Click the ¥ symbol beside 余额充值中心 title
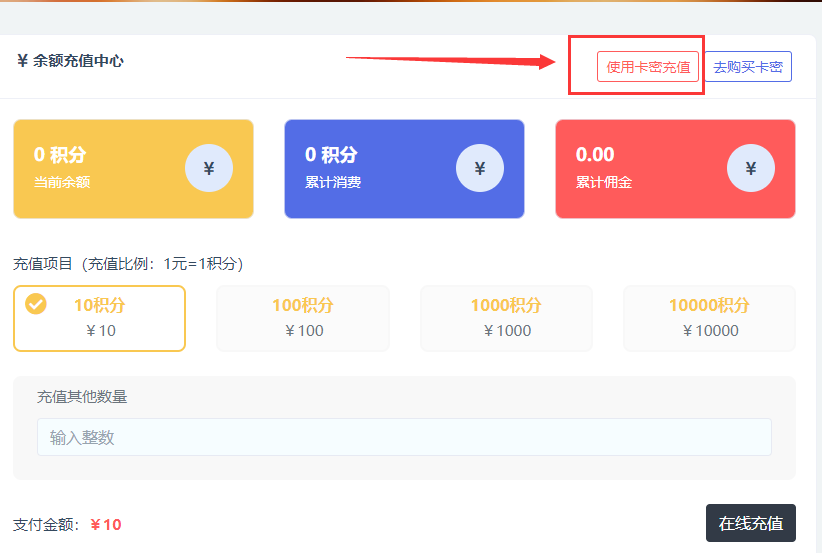 point(22,61)
